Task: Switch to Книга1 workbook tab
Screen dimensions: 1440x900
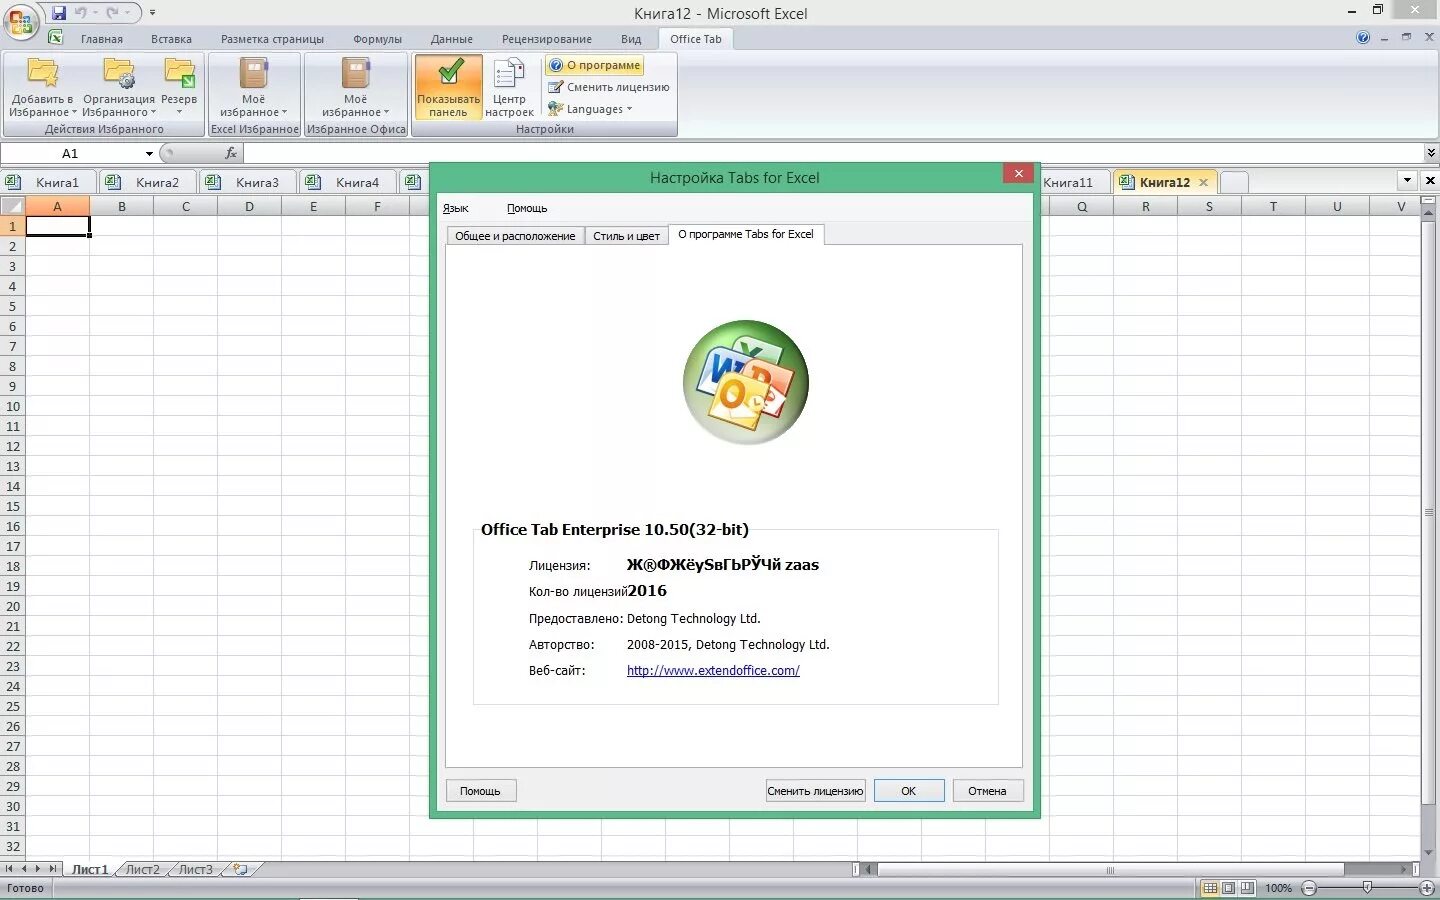Action: (x=48, y=182)
